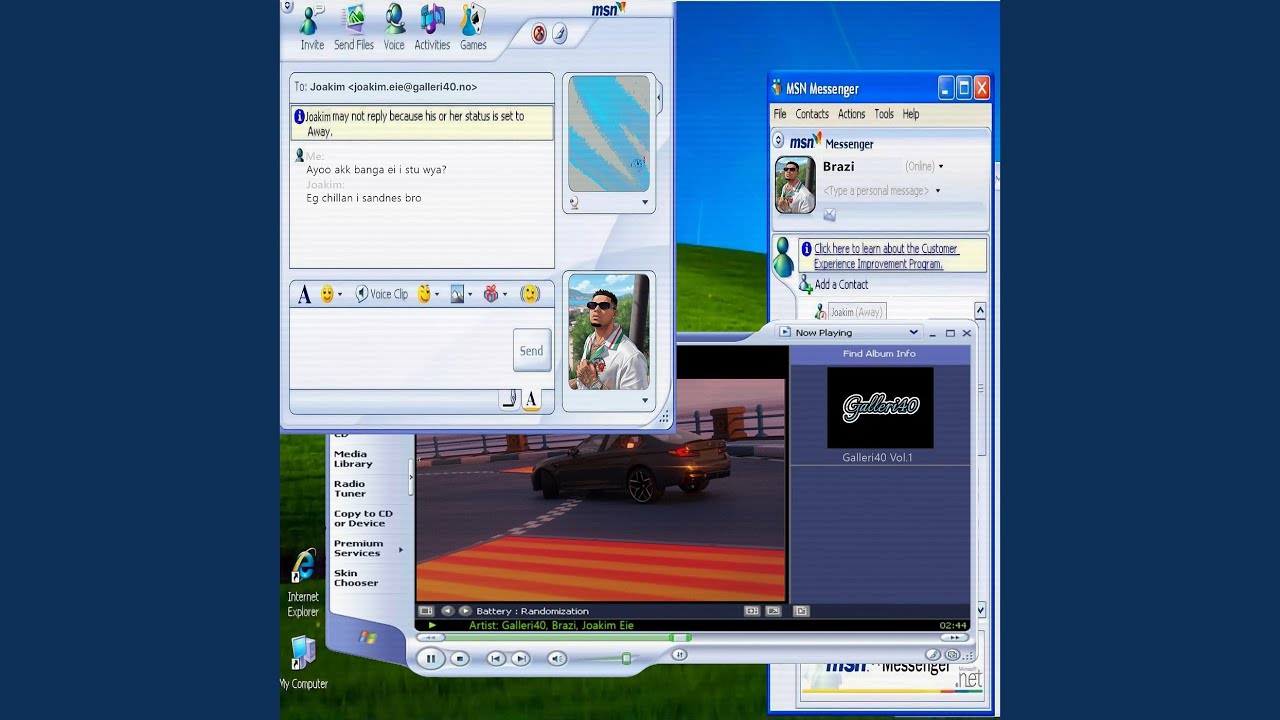
Task: Click the gift box icon in chat
Action: (490, 294)
